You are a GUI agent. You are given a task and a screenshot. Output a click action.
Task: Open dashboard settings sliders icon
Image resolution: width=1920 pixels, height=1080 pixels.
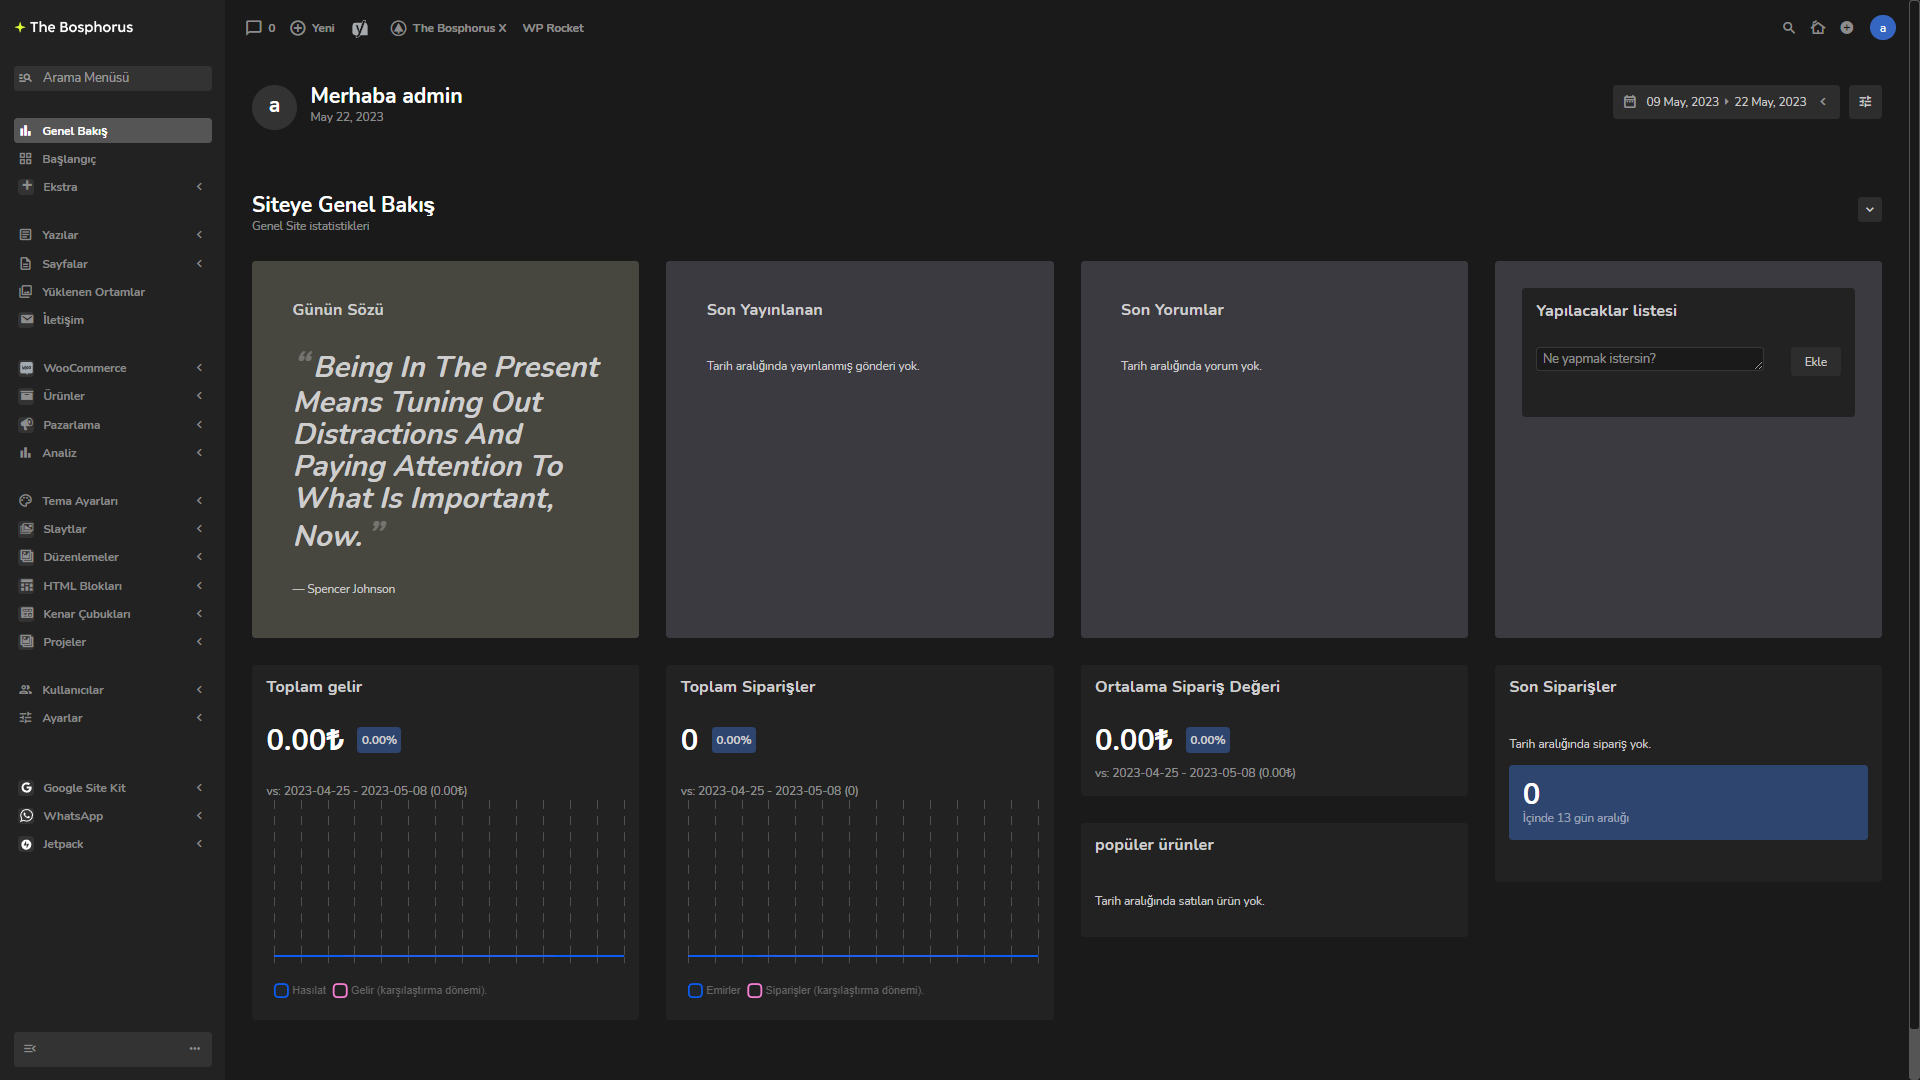1865,102
